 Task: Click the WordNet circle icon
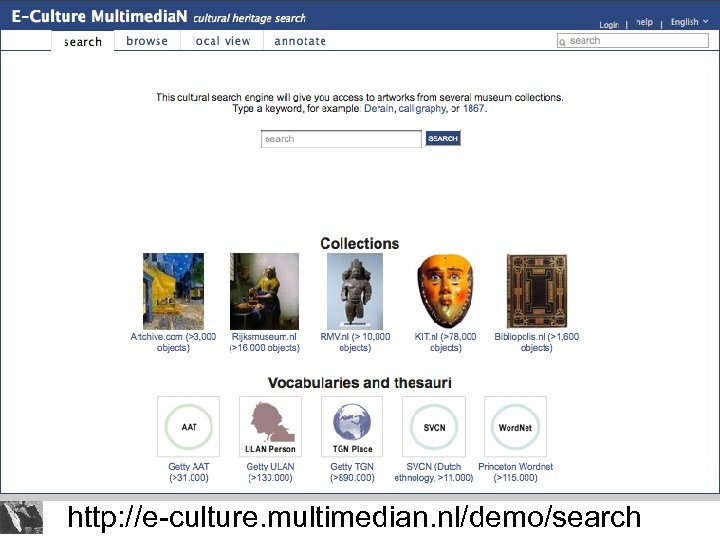[515, 427]
